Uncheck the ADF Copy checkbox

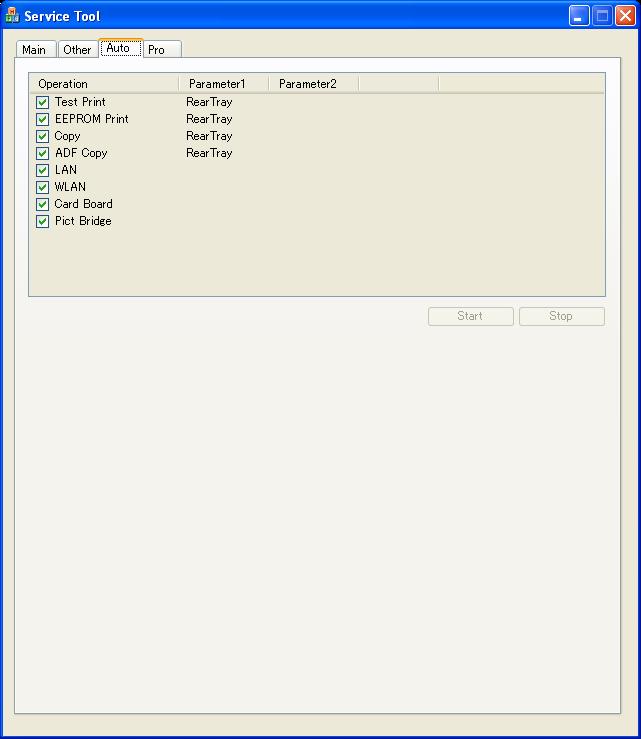coord(43,153)
